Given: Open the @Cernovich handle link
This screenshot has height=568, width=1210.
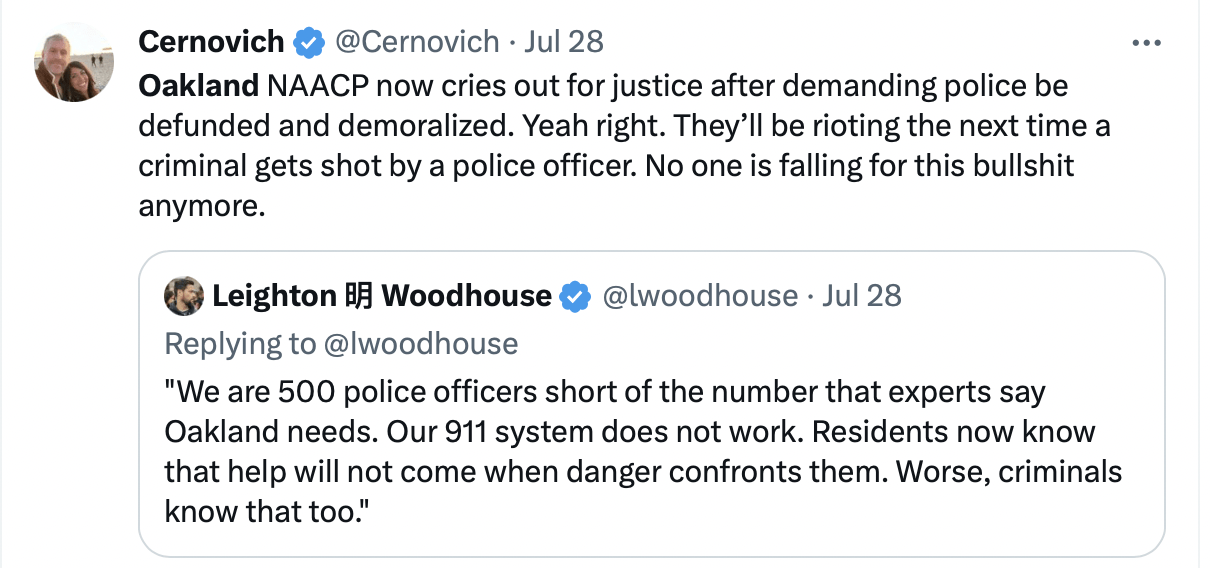Looking at the screenshot, I should pos(416,41).
